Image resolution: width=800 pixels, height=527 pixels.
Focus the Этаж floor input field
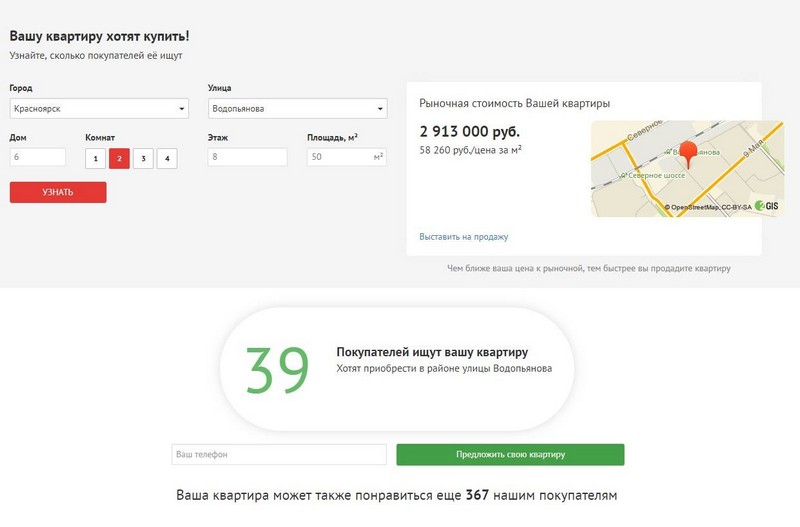click(247, 157)
